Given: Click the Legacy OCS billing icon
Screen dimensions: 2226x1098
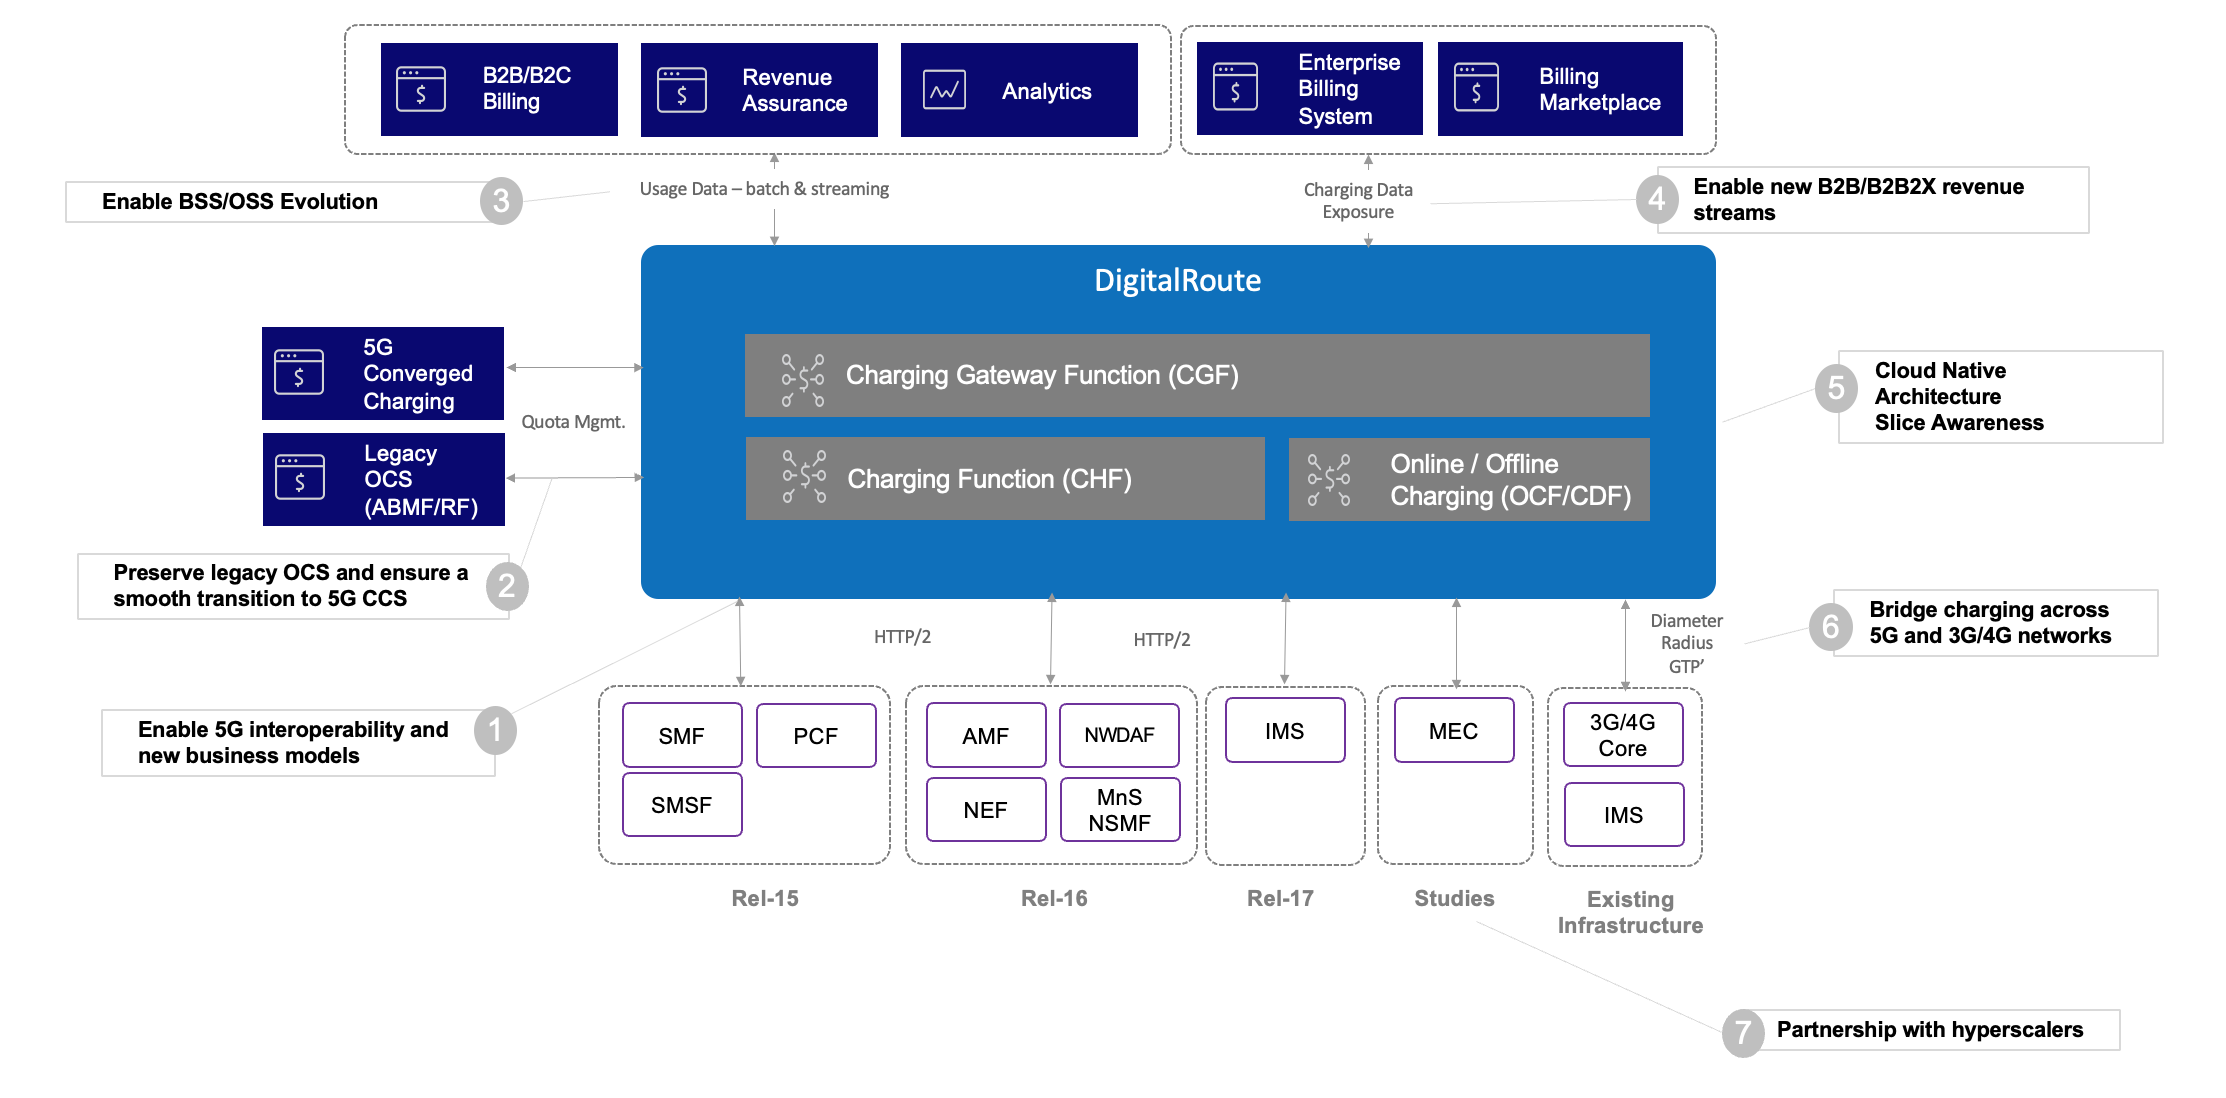Looking at the screenshot, I should [x=300, y=478].
